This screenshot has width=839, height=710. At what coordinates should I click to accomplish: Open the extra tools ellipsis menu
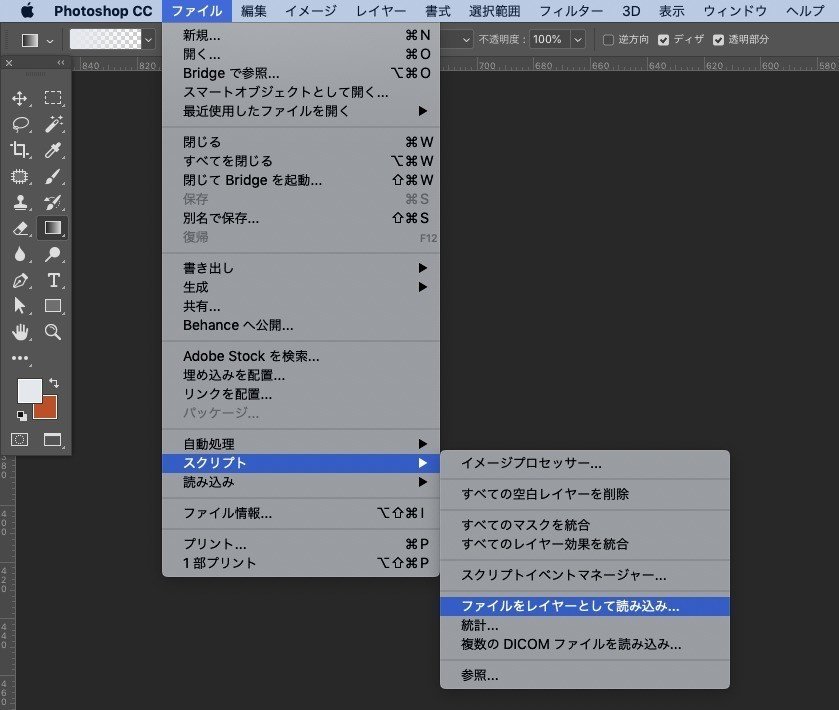pyautogui.click(x=20, y=358)
